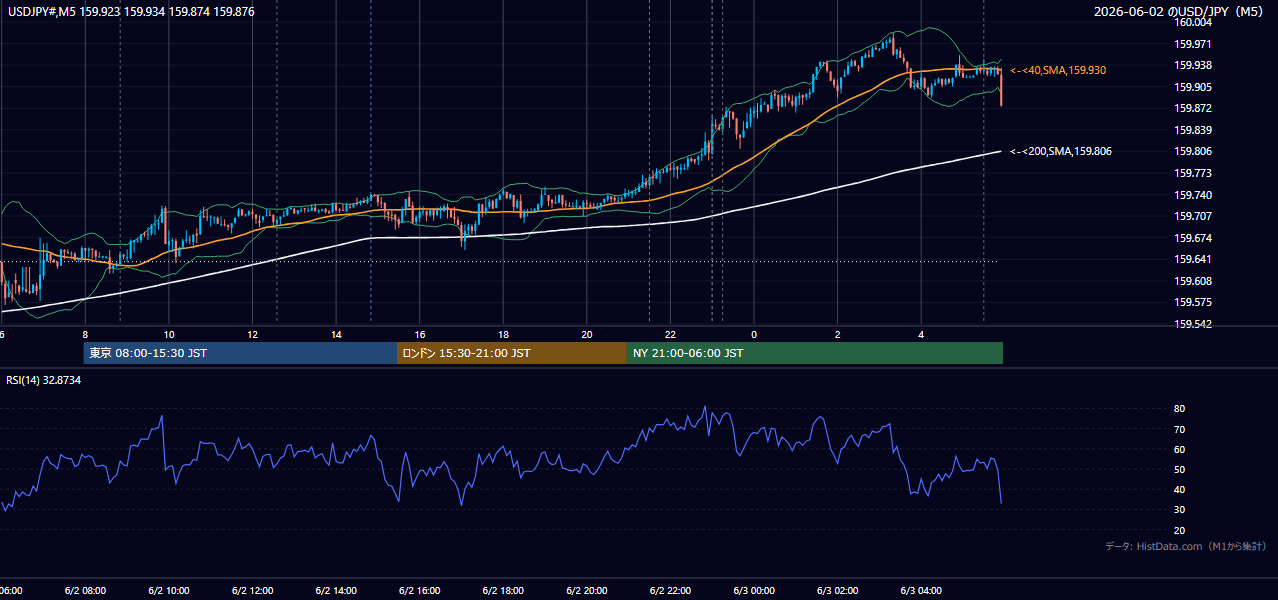The image size is (1278, 600).
Task: Click the 6/2 22:00 time axis label
Action: pyautogui.click(x=670, y=591)
